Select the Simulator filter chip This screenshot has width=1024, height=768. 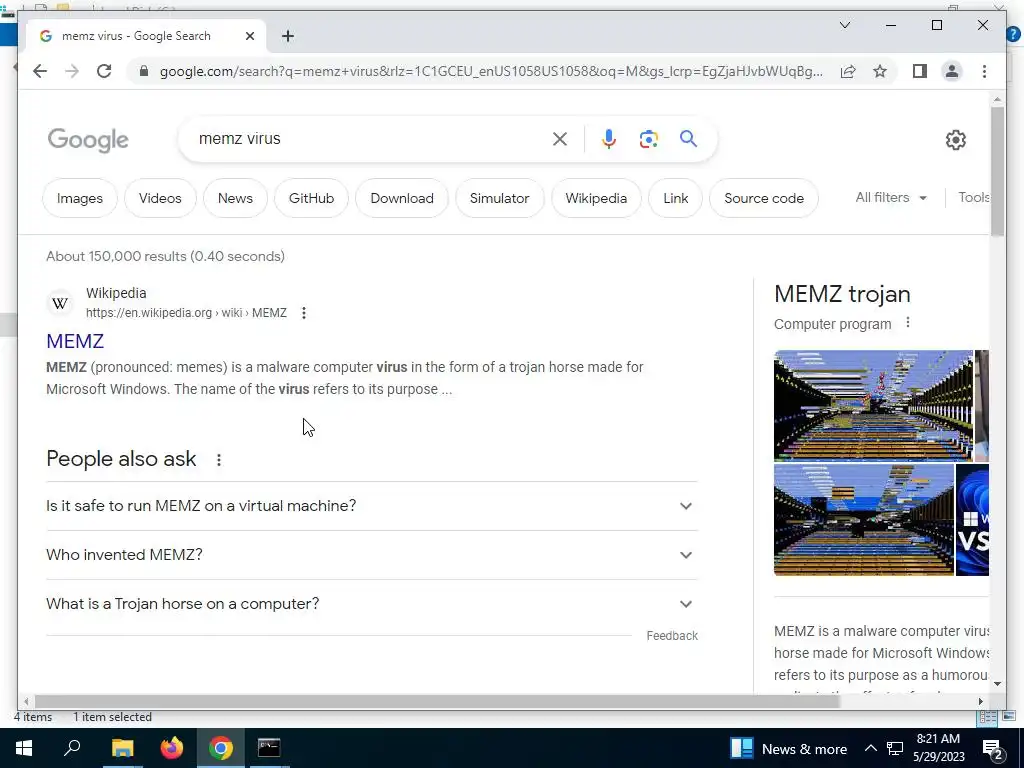(x=500, y=198)
